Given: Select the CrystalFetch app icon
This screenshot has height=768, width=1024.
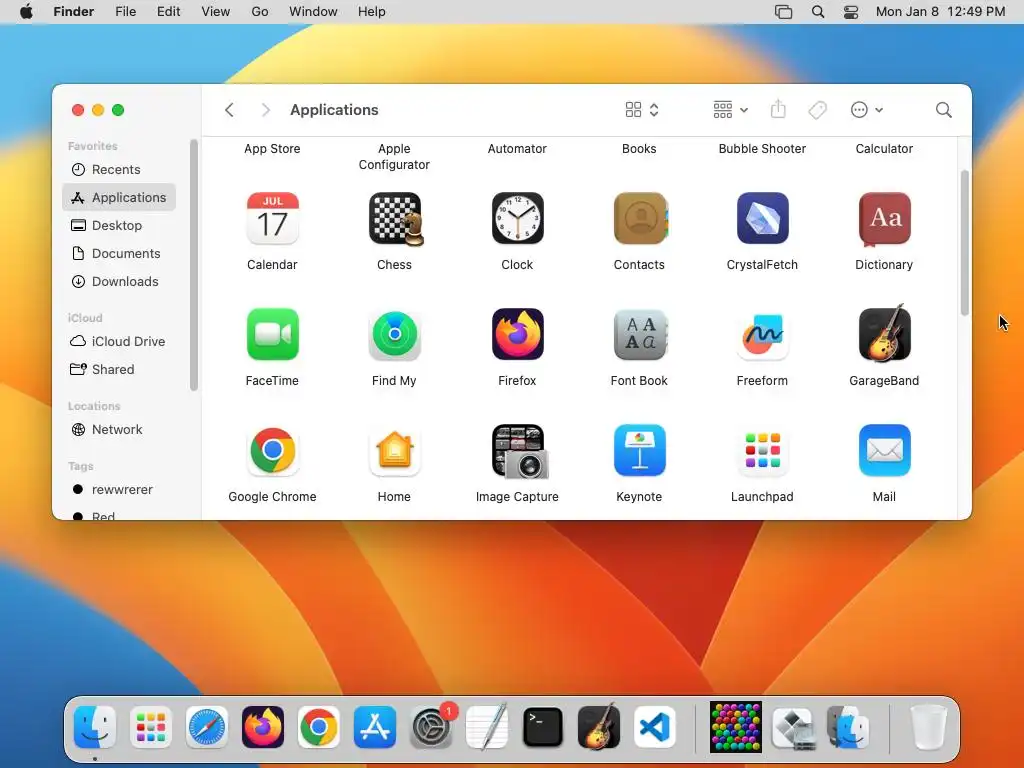Looking at the screenshot, I should pyautogui.click(x=762, y=218).
